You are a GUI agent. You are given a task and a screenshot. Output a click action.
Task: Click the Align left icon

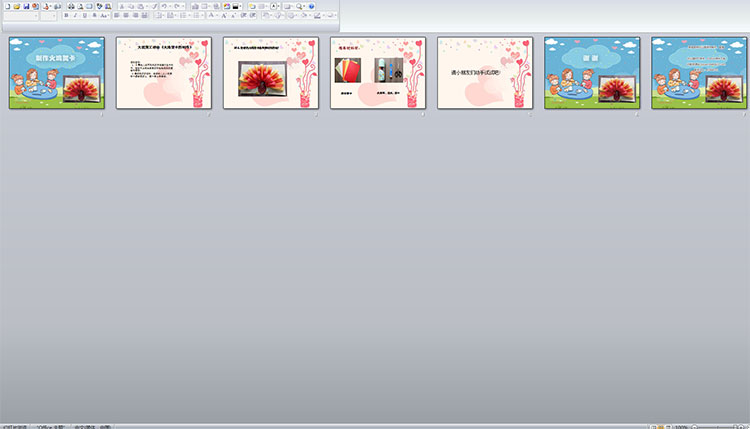point(116,16)
